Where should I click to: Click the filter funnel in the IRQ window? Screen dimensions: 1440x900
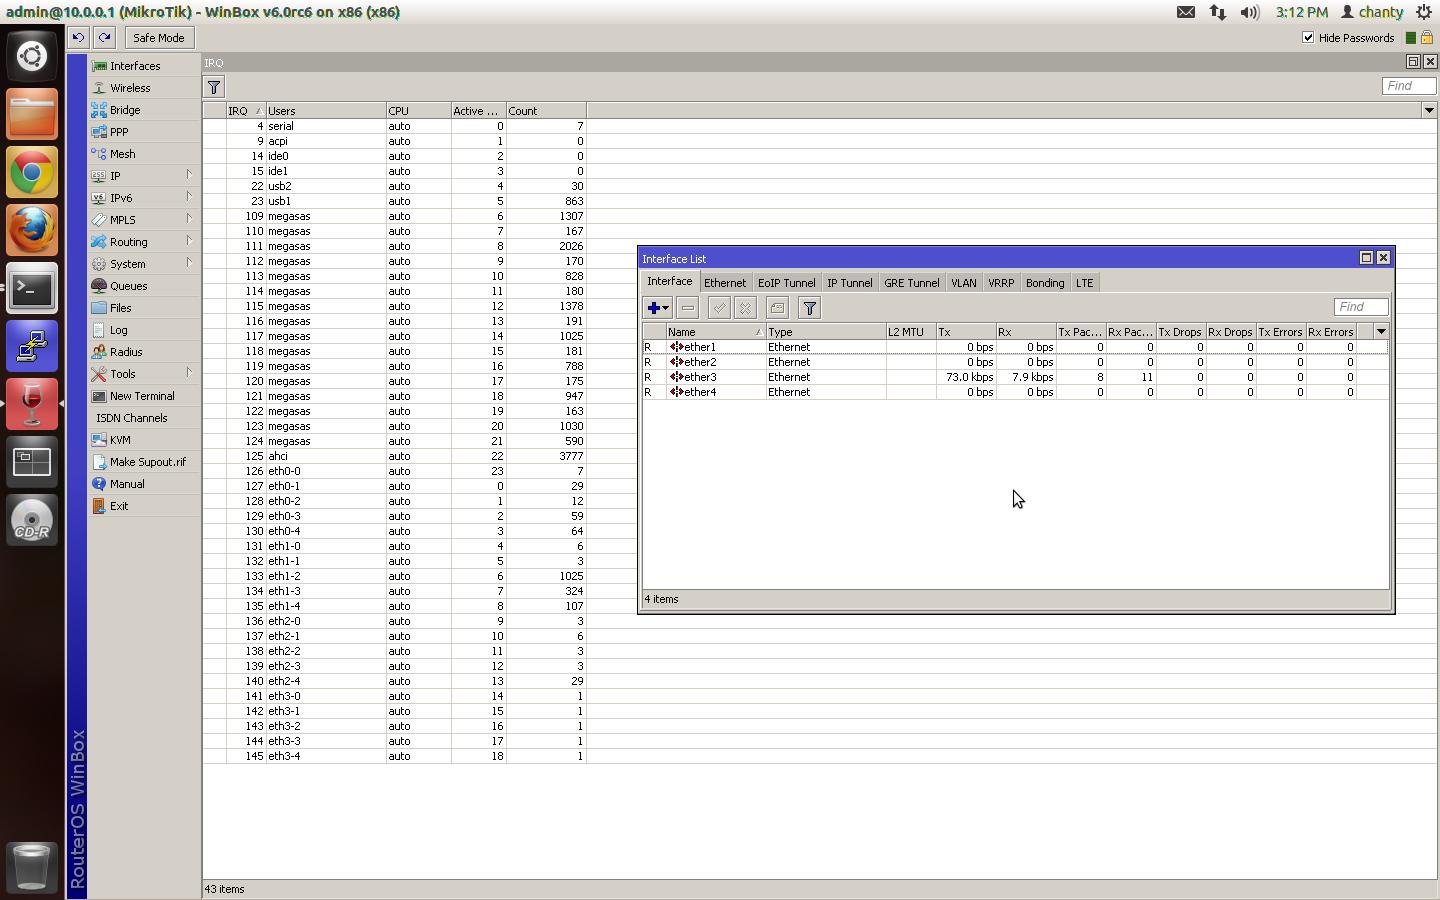point(213,87)
